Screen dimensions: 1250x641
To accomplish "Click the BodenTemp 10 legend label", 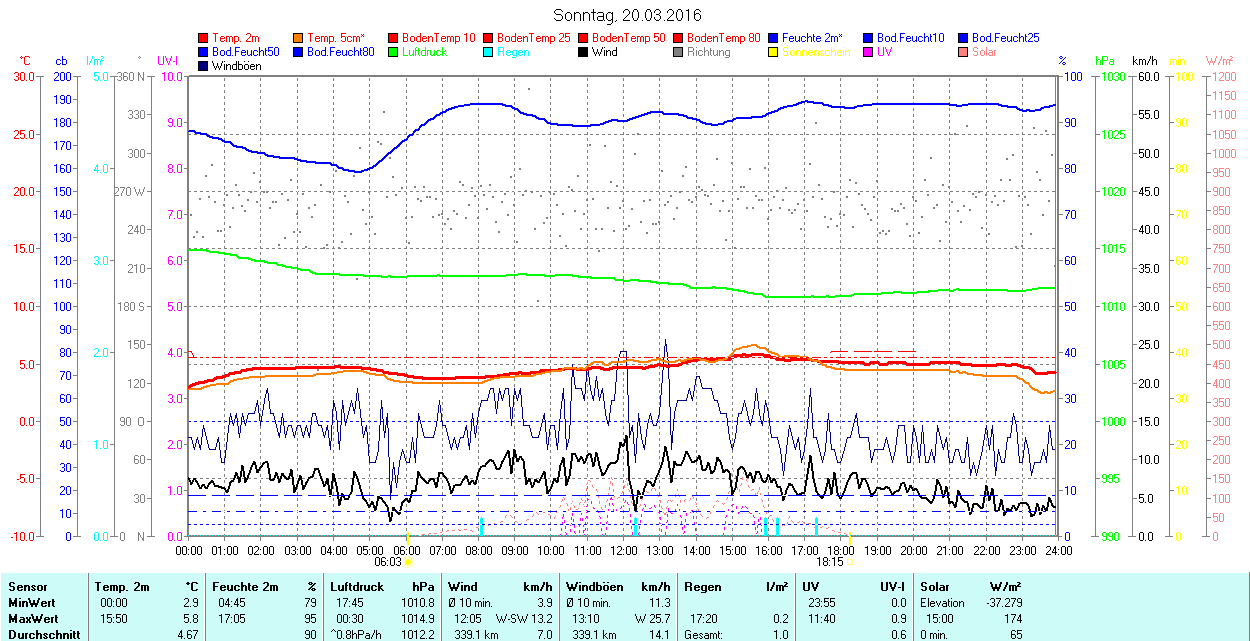I will click(438, 38).
